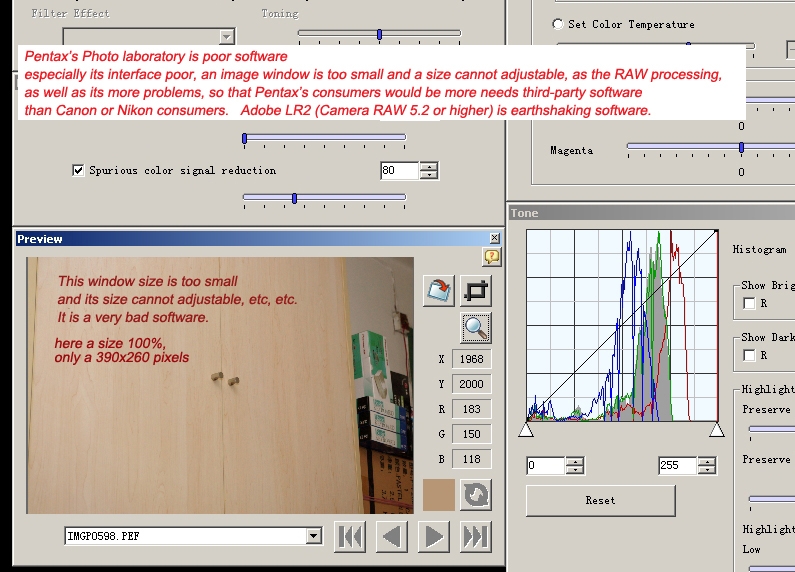Screen dimensions: 795x572
Task: Click the spurious color value field 80
Action: pyautogui.click(x=400, y=170)
